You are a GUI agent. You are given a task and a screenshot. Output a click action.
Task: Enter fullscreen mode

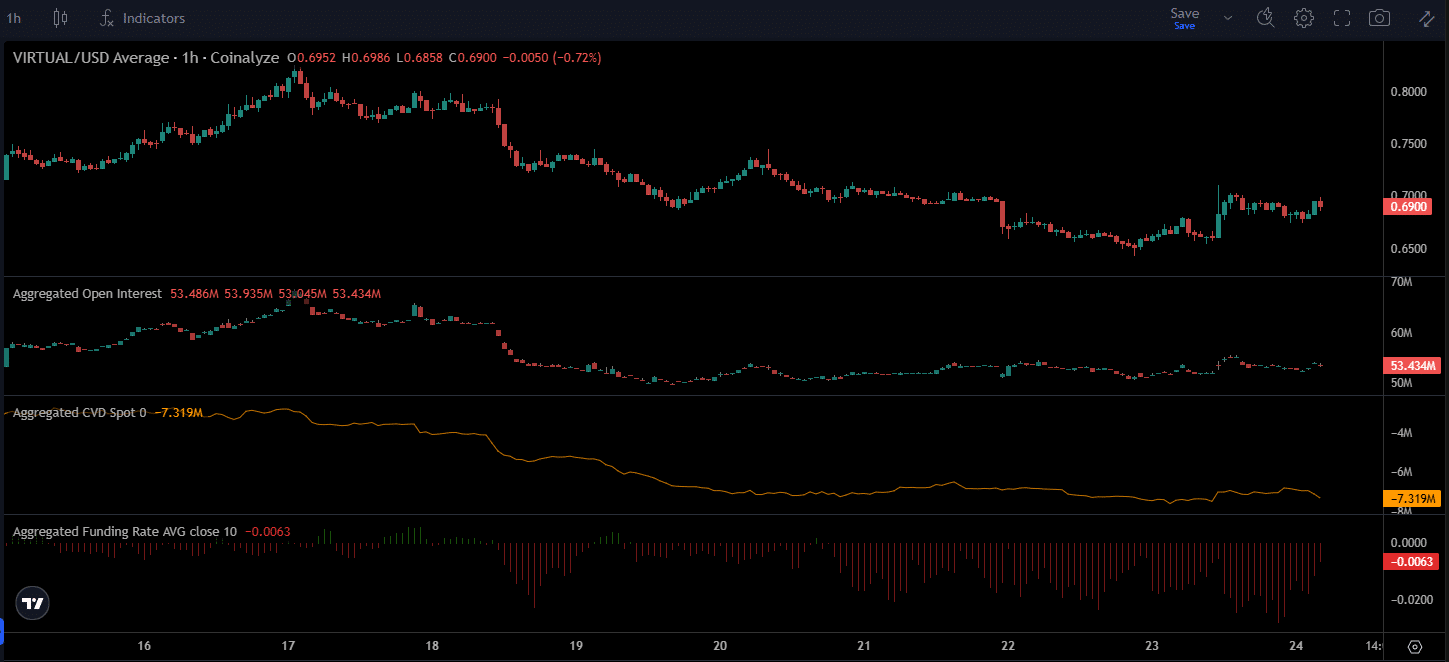pos(1341,18)
